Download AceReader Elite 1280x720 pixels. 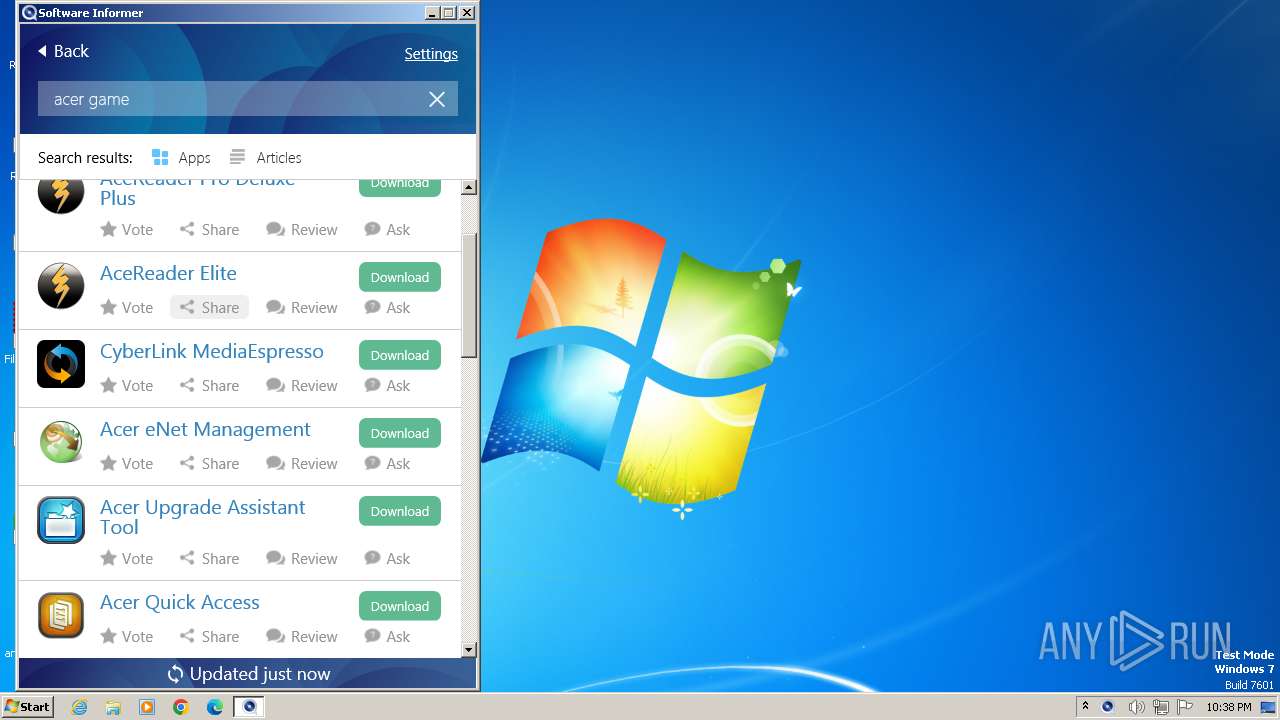(400, 277)
